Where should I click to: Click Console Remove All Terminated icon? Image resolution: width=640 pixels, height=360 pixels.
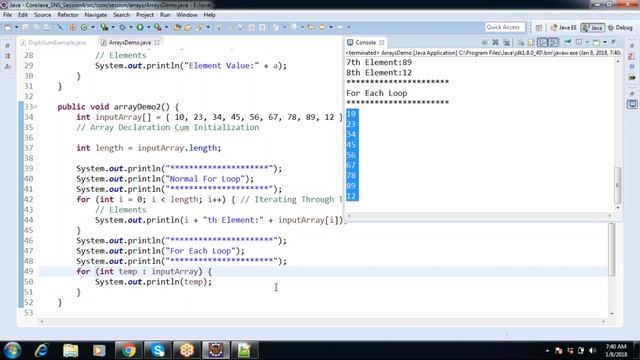click(x=507, y=42)
